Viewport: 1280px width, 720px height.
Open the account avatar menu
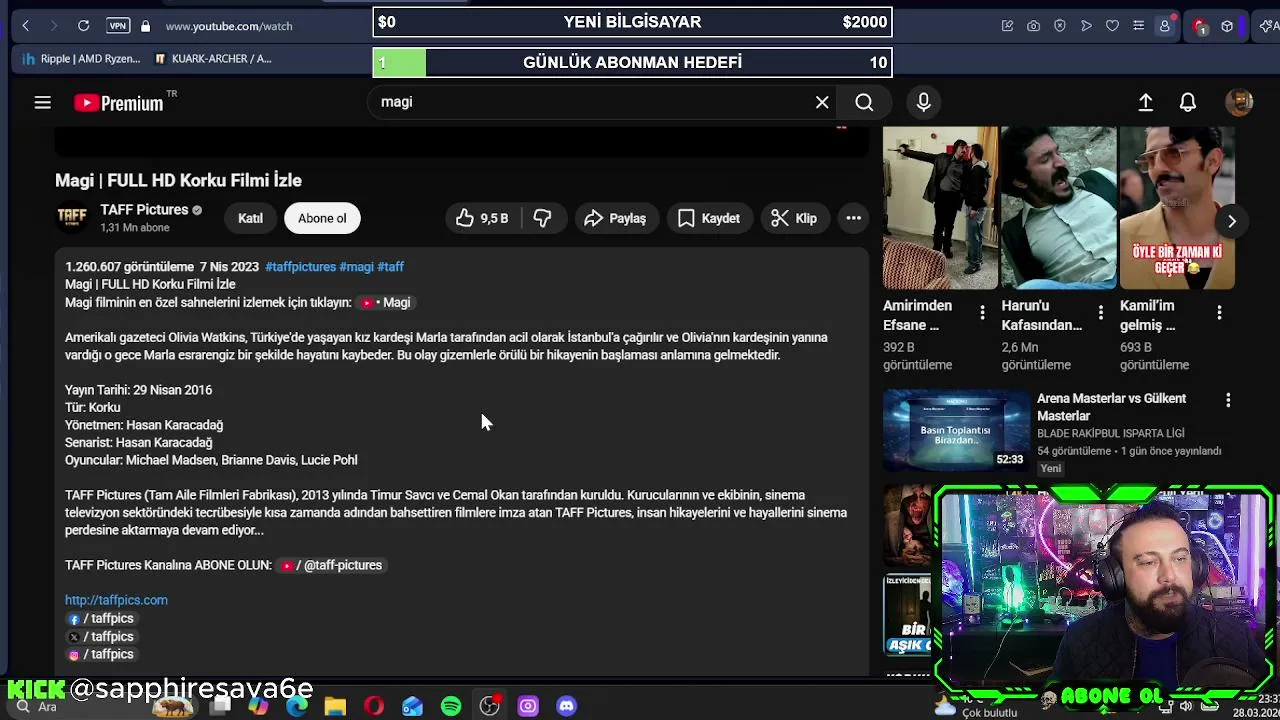pos(1239,102)
